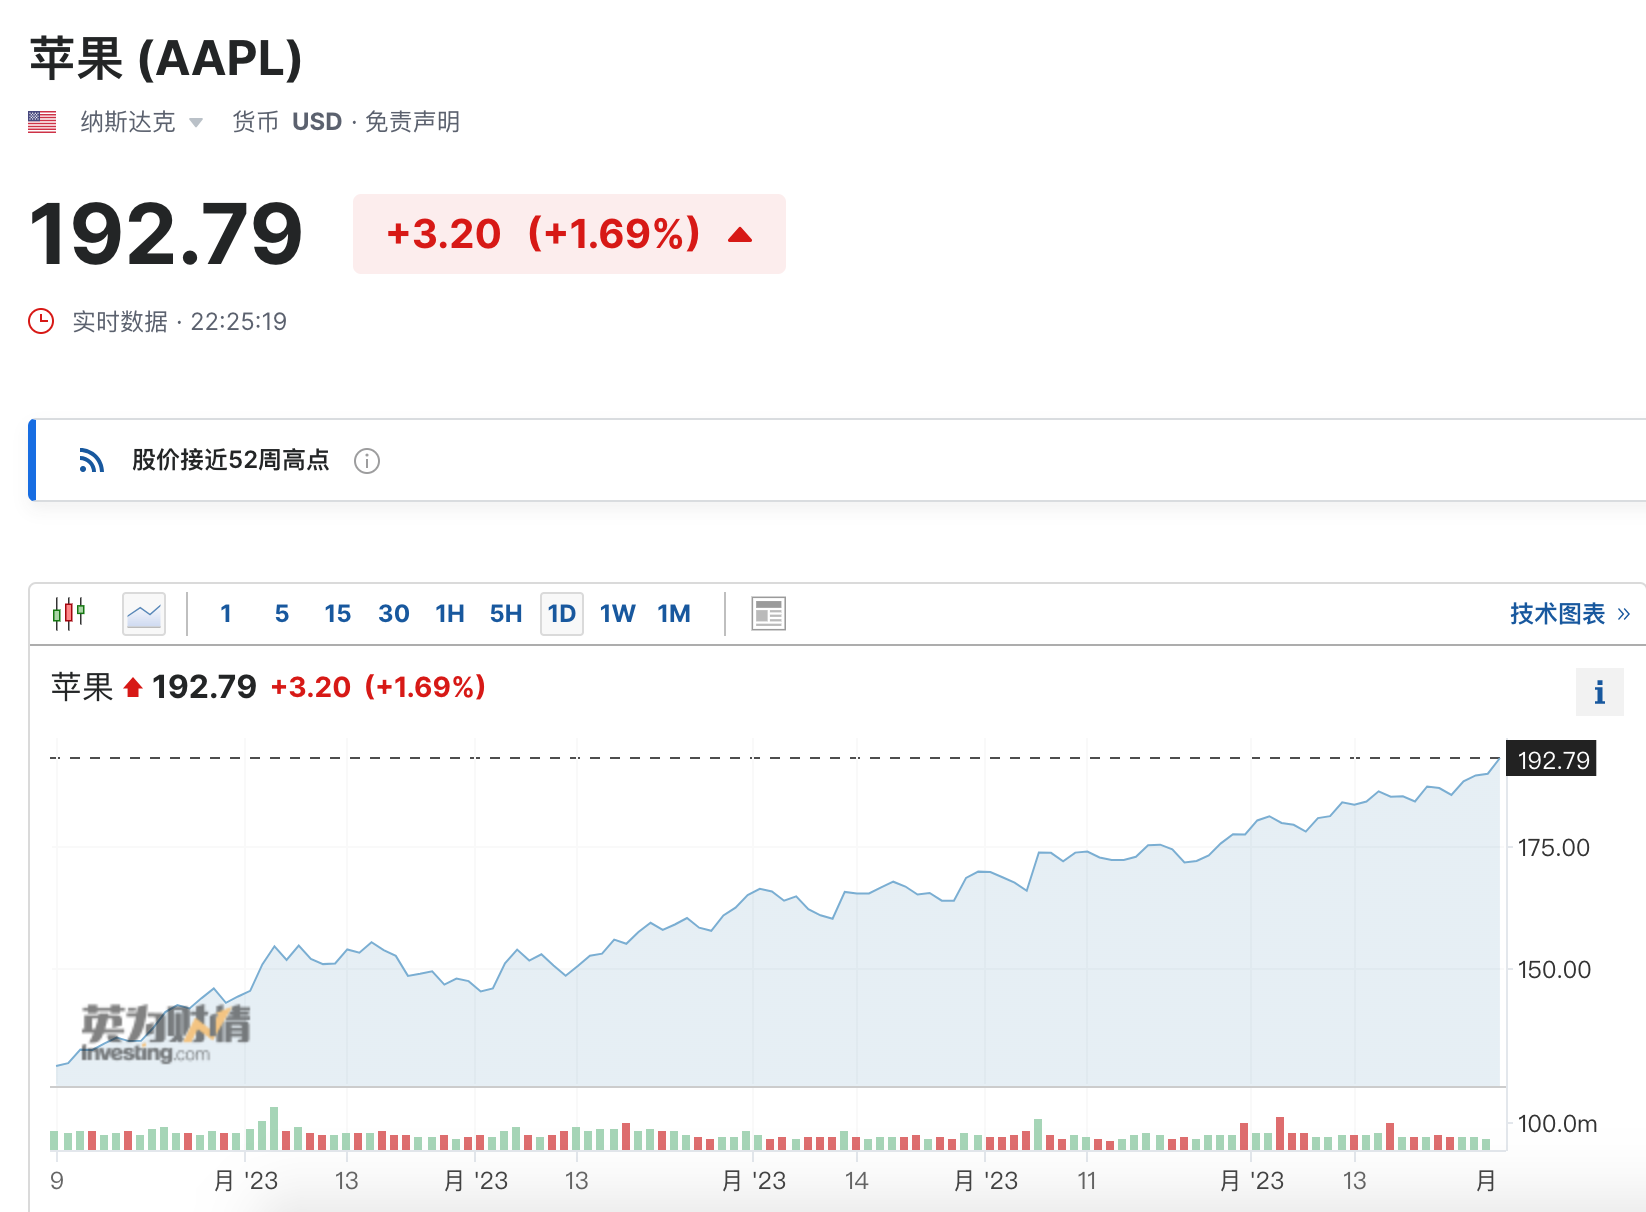1646x1212 pixels.
Task: Click the chart info button
Action: (1599, 692)
